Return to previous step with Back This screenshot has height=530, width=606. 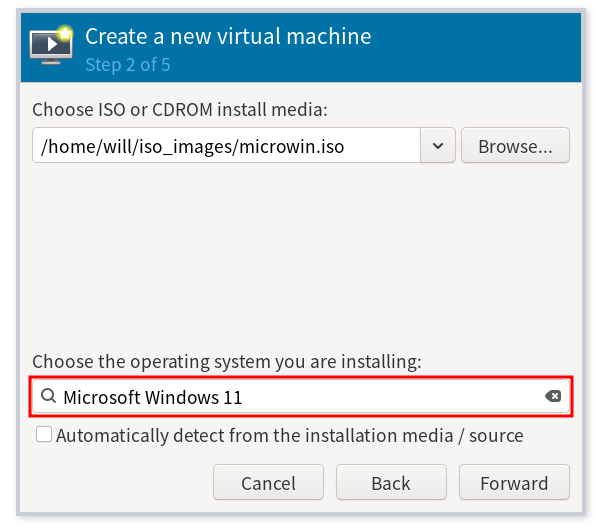click(x=391, y=483)
